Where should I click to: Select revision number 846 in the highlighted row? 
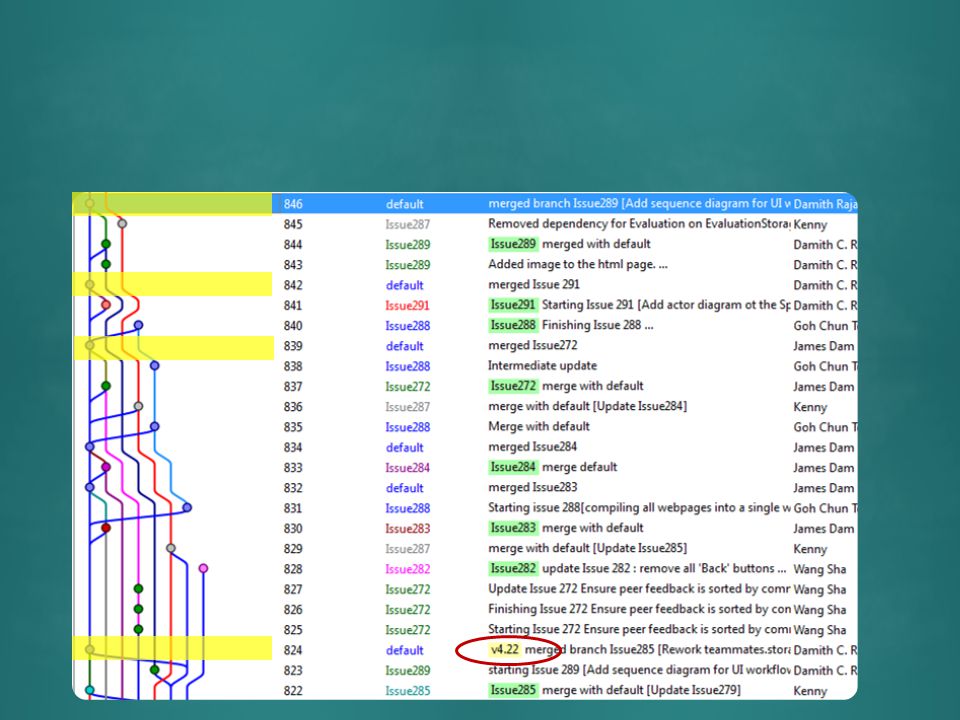pyautogui.click(x=293, y=204)
